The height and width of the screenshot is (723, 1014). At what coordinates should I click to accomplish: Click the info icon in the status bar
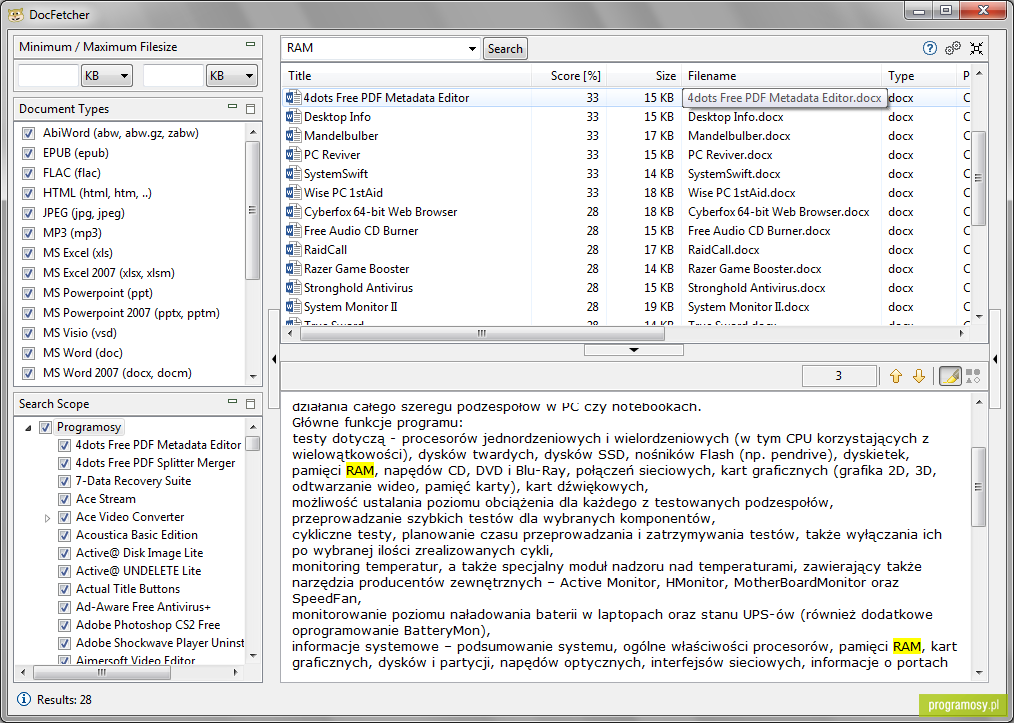click(x=24, y=699)
